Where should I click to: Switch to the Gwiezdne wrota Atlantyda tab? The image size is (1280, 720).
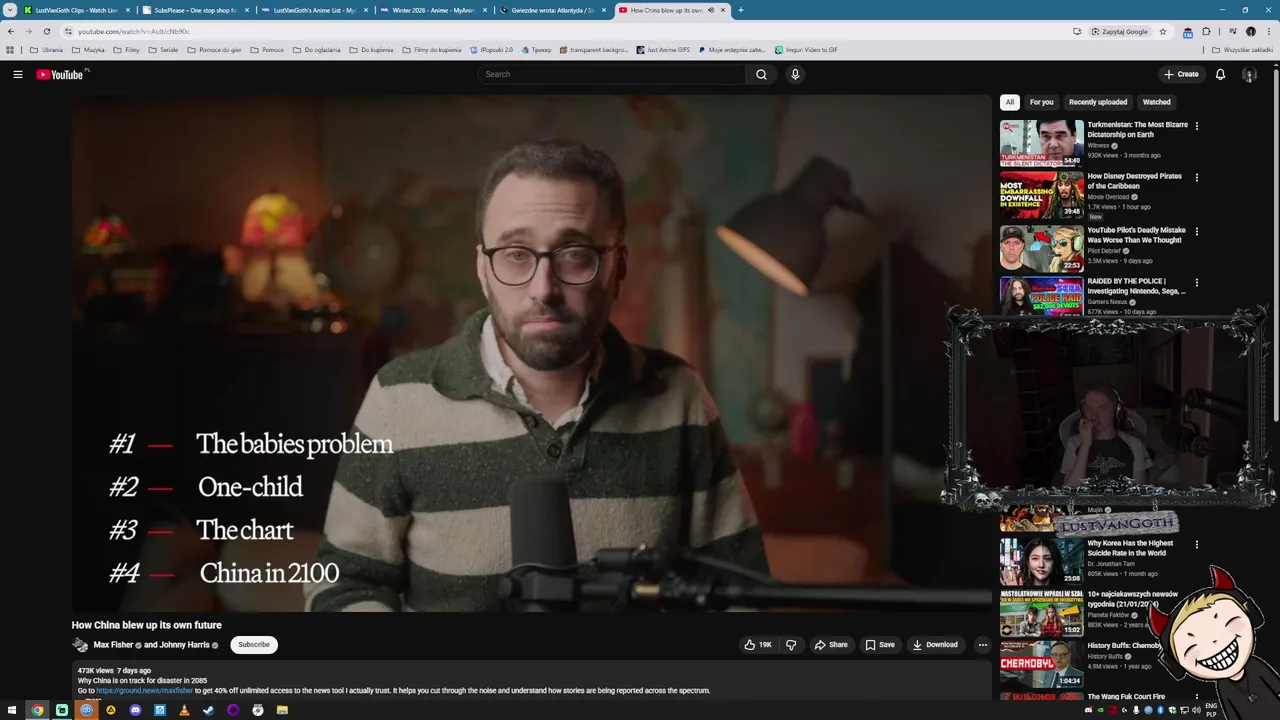pos(551,10)
